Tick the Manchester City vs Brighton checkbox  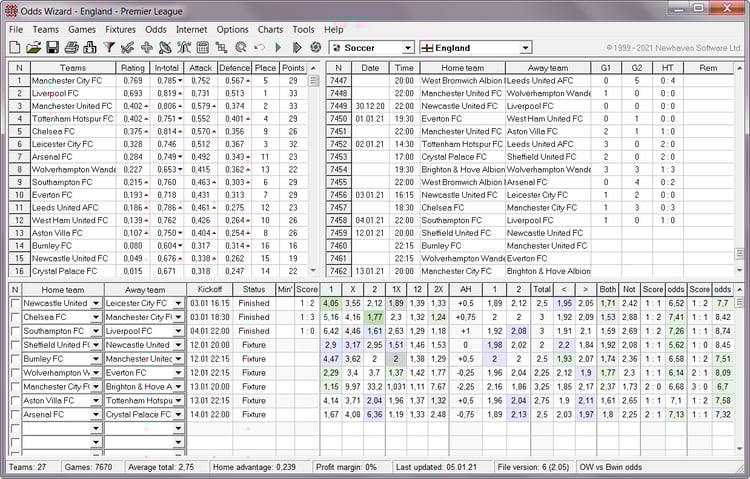tap(15, 387)
